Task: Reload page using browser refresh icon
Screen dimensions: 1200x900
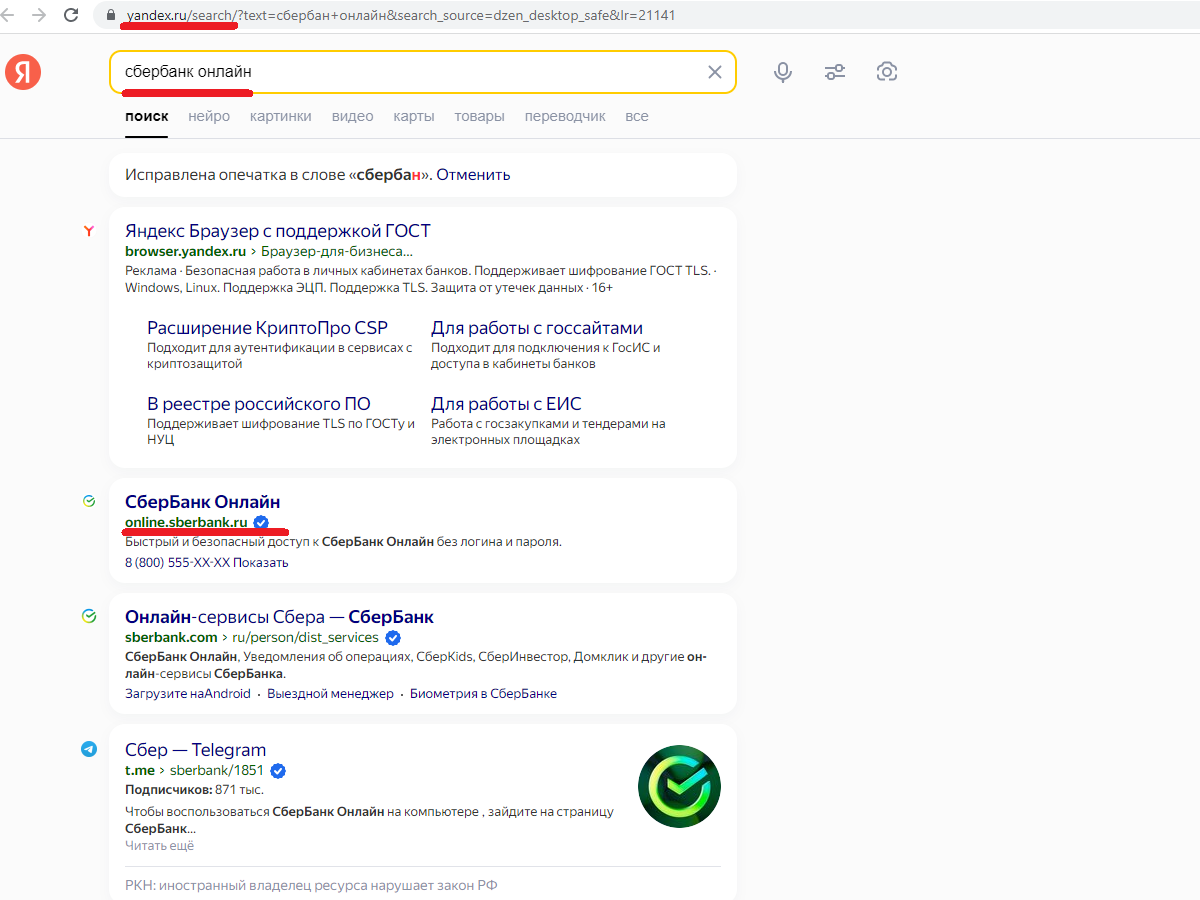Action: click(71, 15)
